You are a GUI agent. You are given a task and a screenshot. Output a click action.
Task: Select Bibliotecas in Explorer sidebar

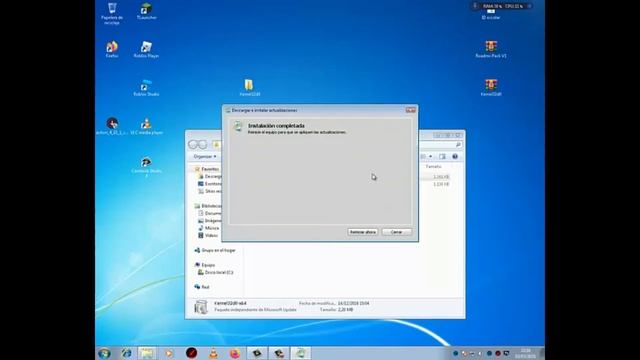click(x=208, y=206)
